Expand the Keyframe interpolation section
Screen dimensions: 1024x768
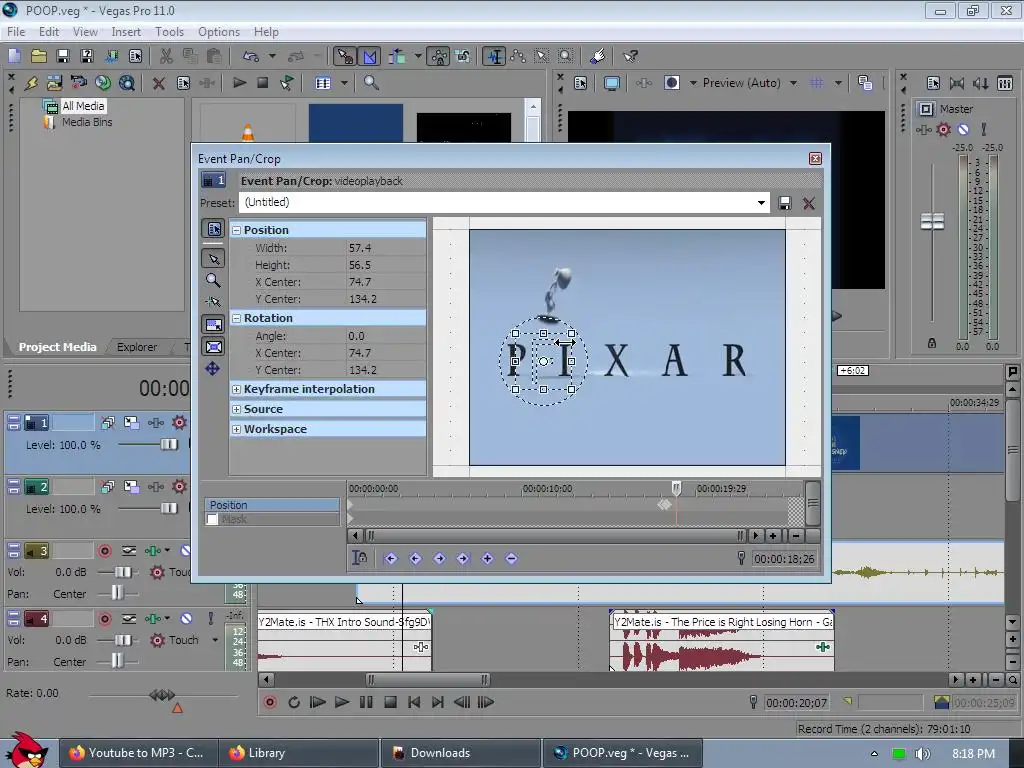236,389
